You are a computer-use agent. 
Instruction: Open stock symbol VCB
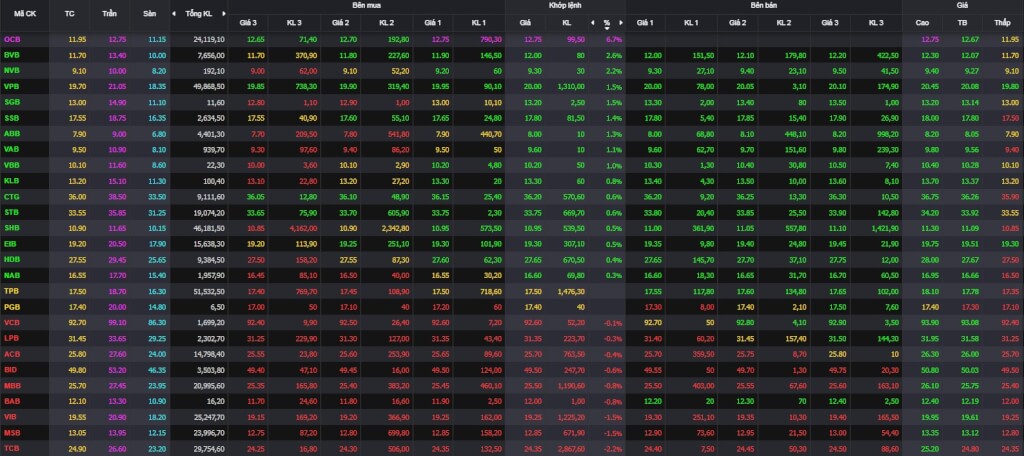point(12,322)
